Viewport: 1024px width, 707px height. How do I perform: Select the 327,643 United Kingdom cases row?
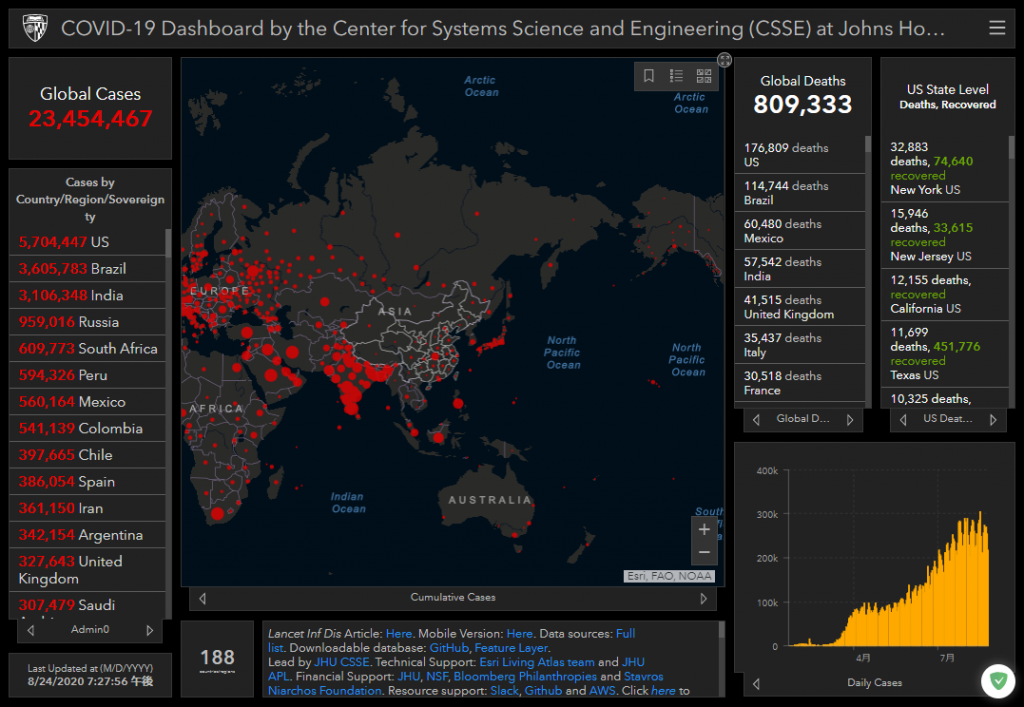pos(88,570)
